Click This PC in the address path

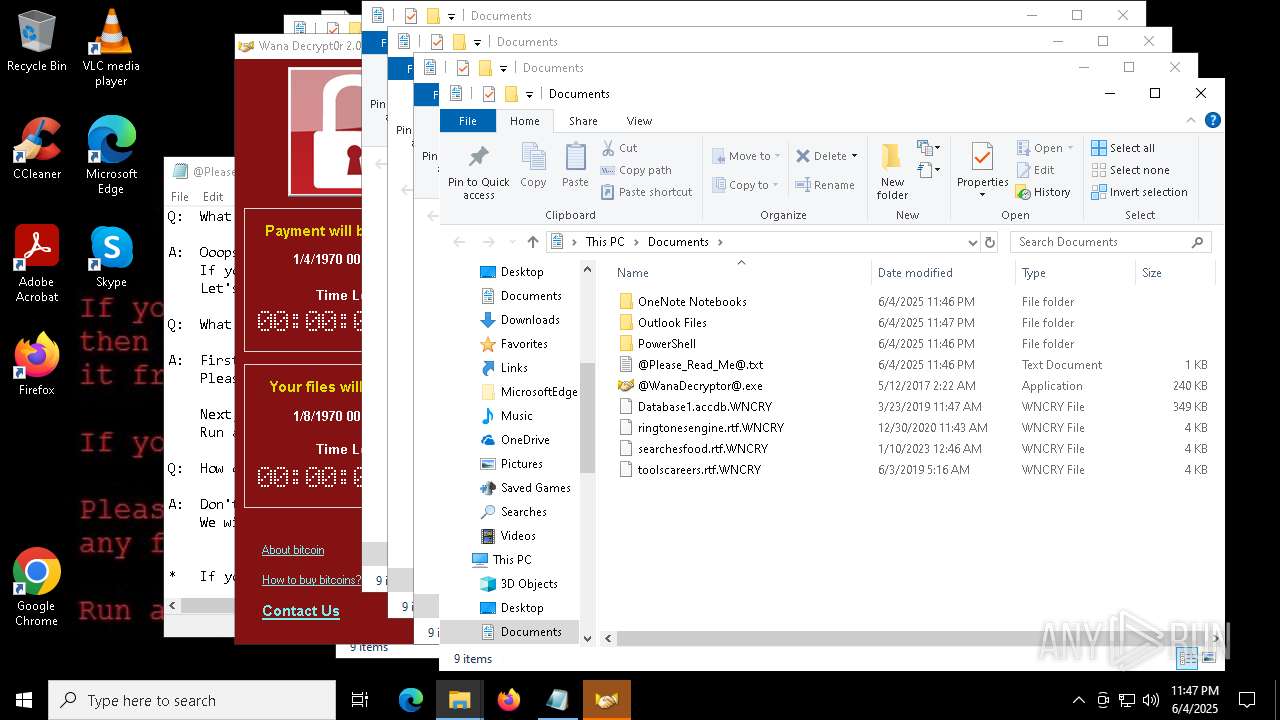605,242
